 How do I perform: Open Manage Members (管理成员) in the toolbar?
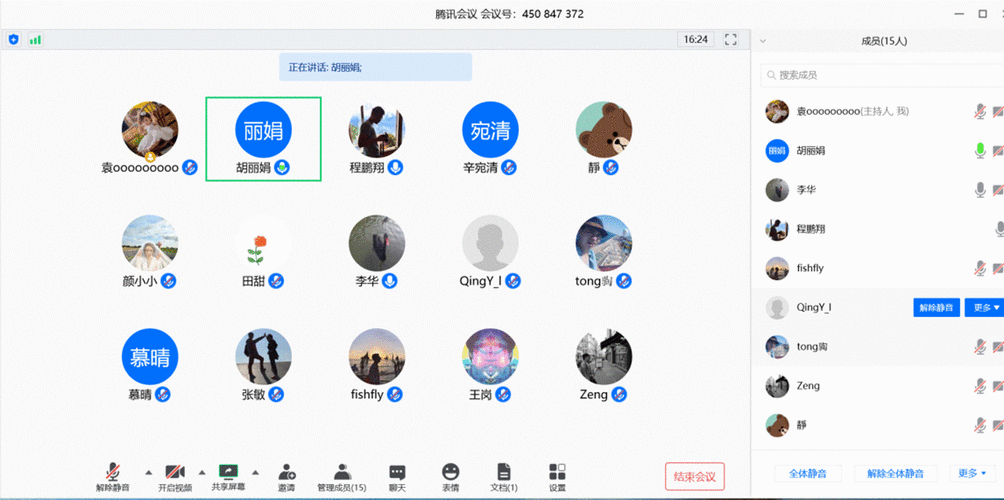(x=342, y=472)
